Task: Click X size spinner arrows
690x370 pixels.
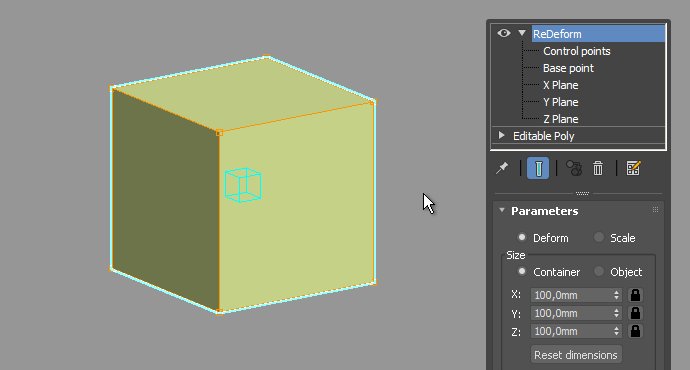Action: (617, 295)
